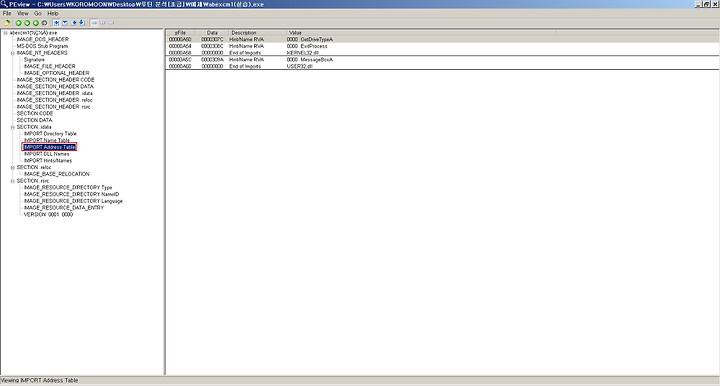Open IMPORT Name Table
The width and height of the screenshot is (720, 386).
pos(47,140)
